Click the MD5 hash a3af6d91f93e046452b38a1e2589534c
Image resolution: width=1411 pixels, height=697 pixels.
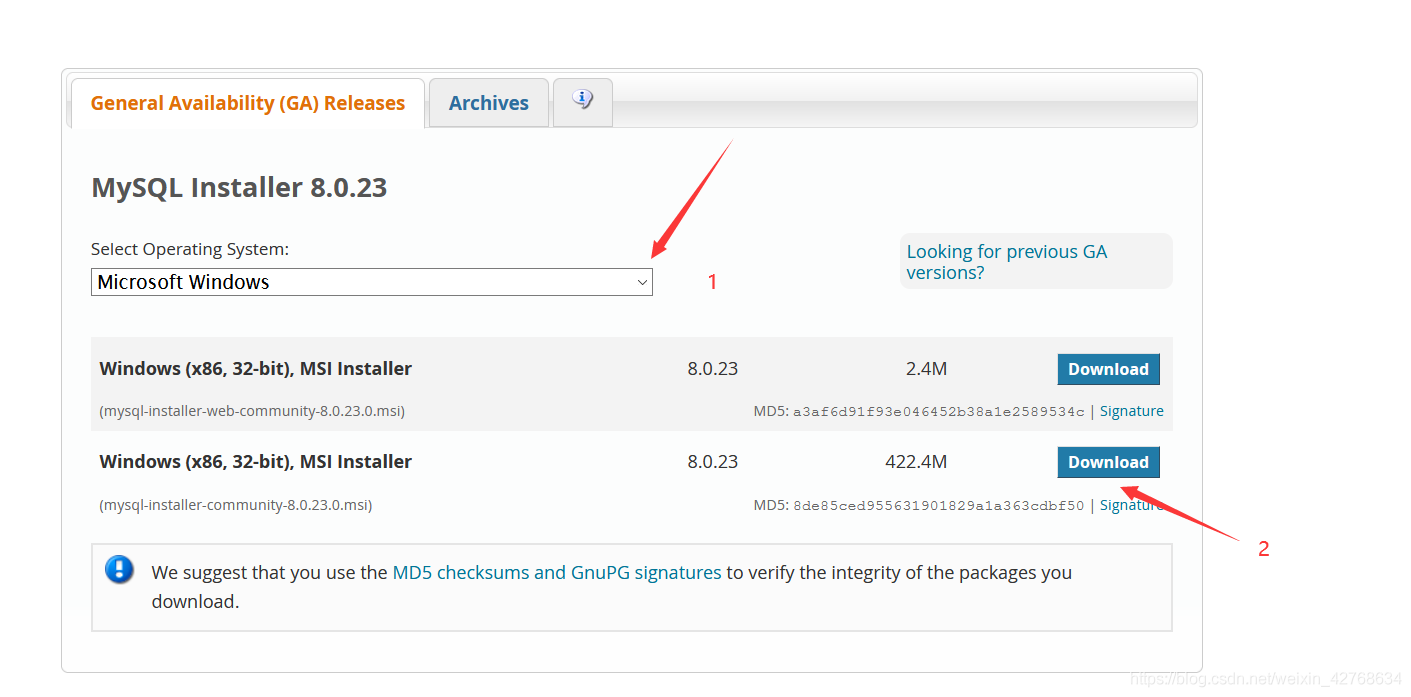click(938, 412)
